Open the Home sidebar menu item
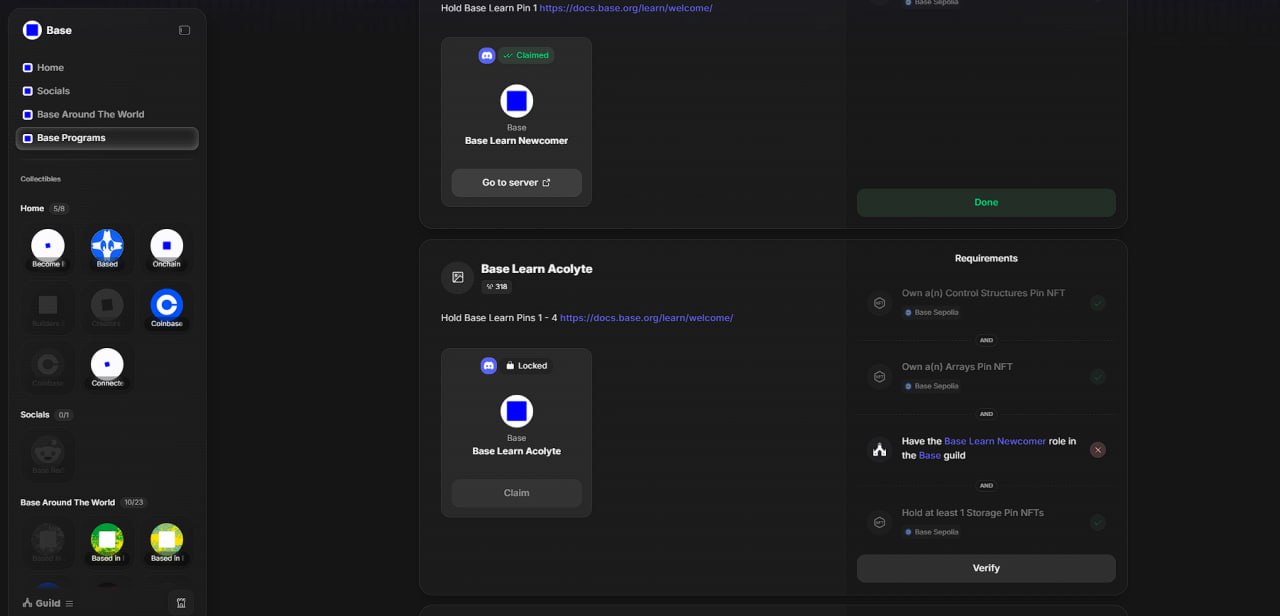The image size is (1280, 616). (x=50, y=68)
